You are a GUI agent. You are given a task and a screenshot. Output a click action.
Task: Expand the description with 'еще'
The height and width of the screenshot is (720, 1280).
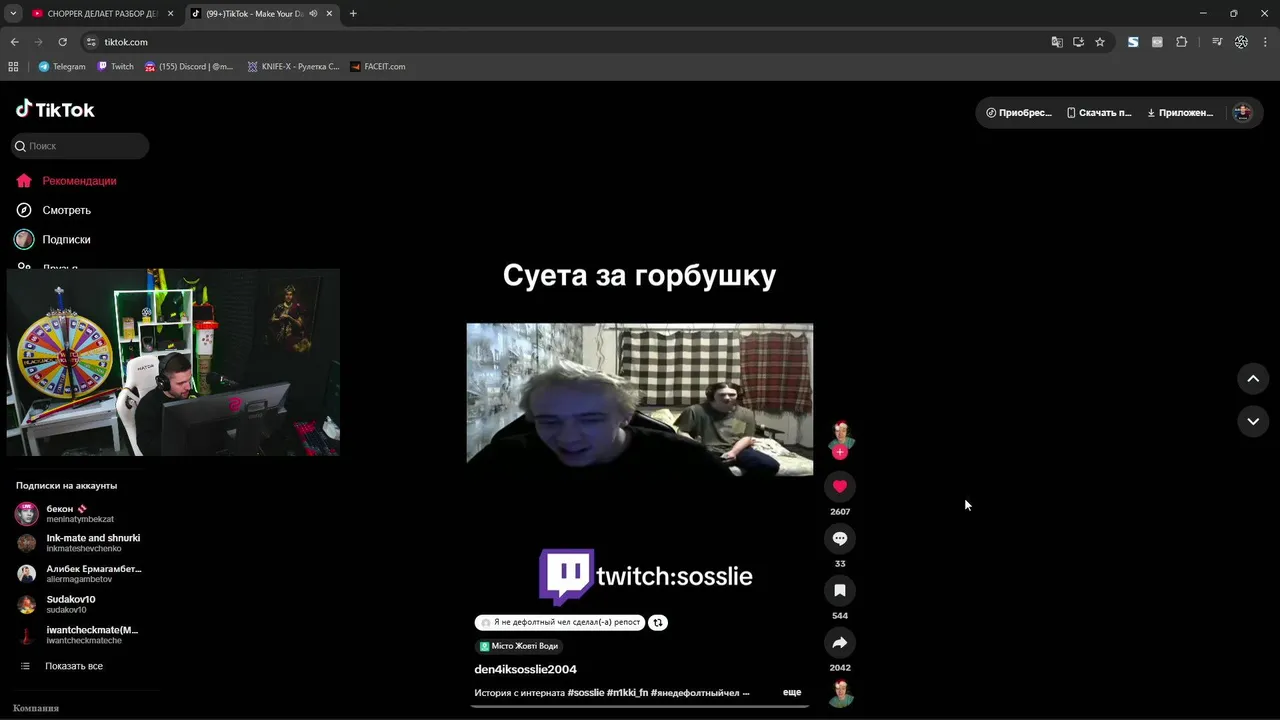coord(792,692)
